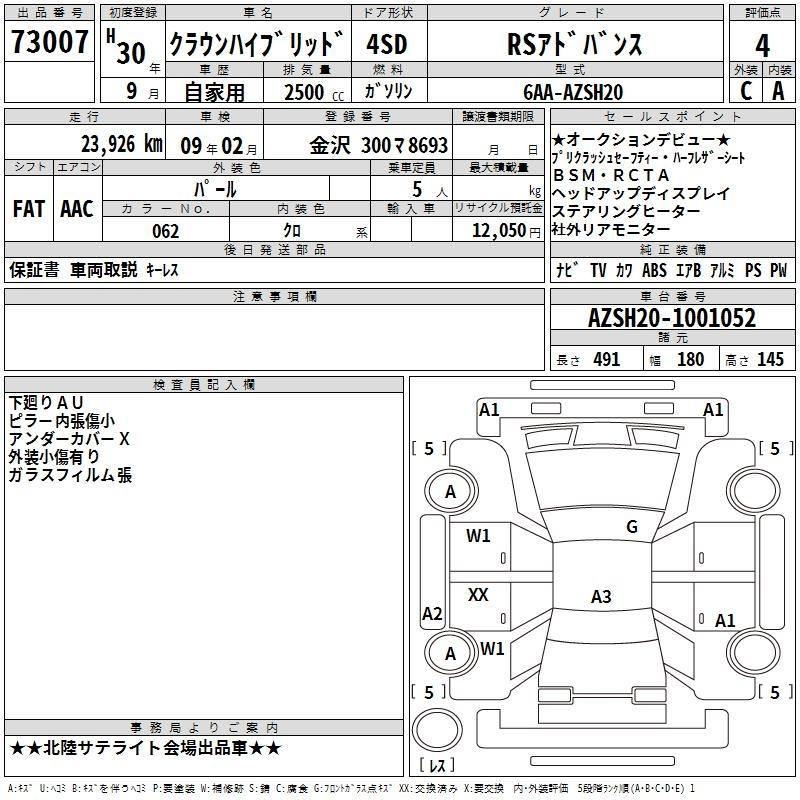Click the A2 marker on diagram left edge
Viewport: 800px width, 800px height.
(x=432, y=614)
